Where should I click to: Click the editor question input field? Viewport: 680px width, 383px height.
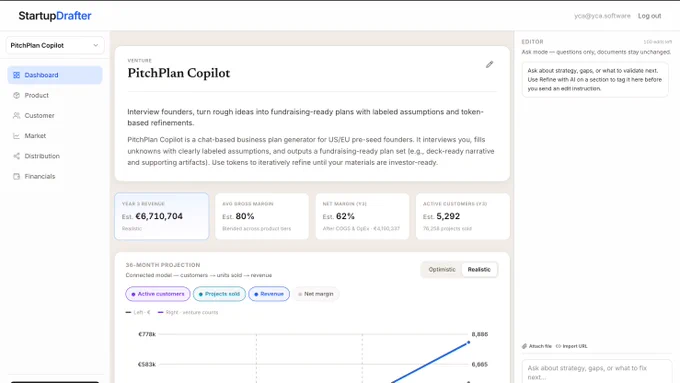point(597,372)
